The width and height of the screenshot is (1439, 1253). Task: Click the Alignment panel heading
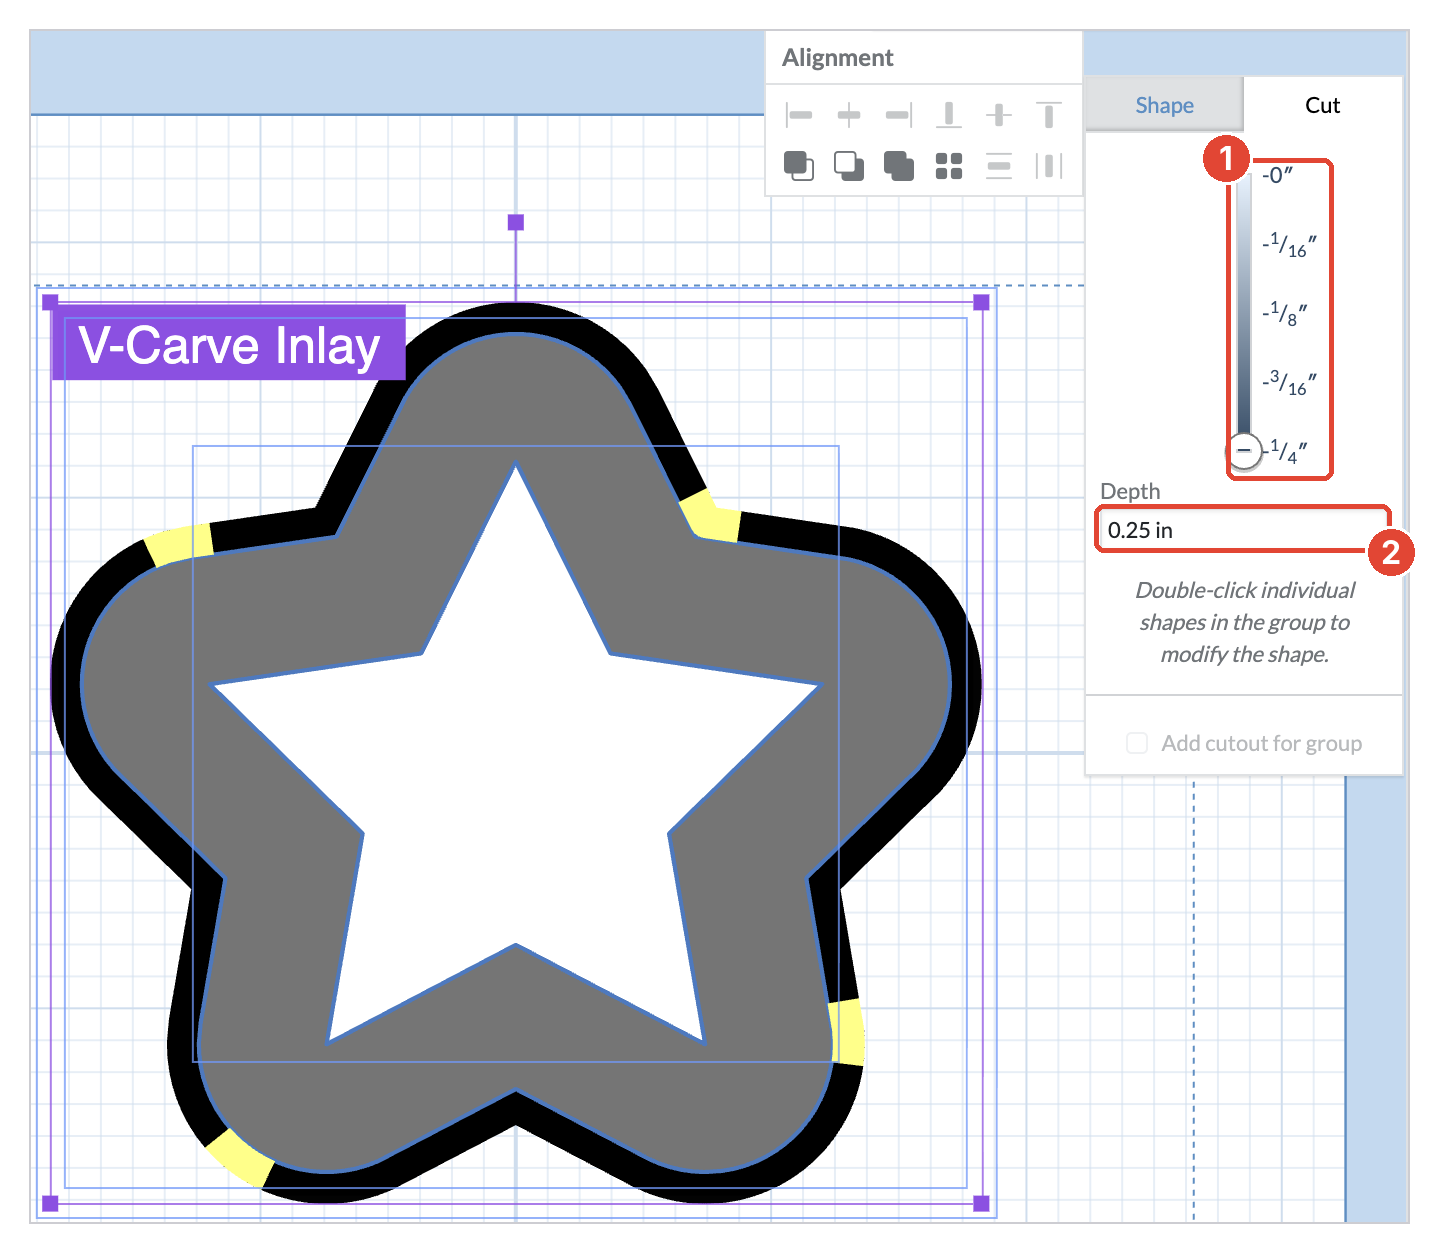838,58
